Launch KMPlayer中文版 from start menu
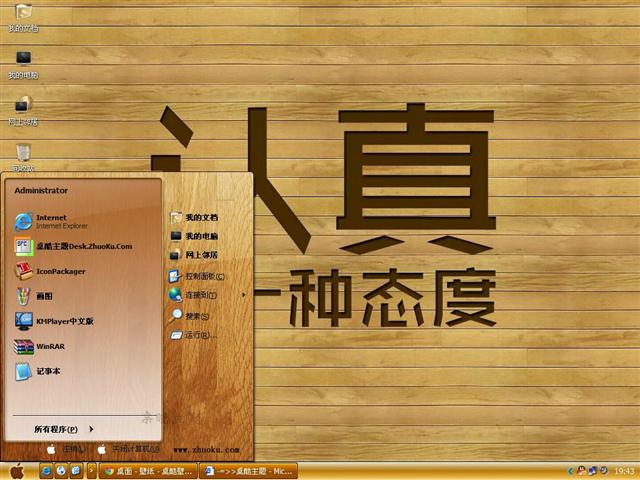This screenshot has width=640, height=480. (x=84, y=321)
